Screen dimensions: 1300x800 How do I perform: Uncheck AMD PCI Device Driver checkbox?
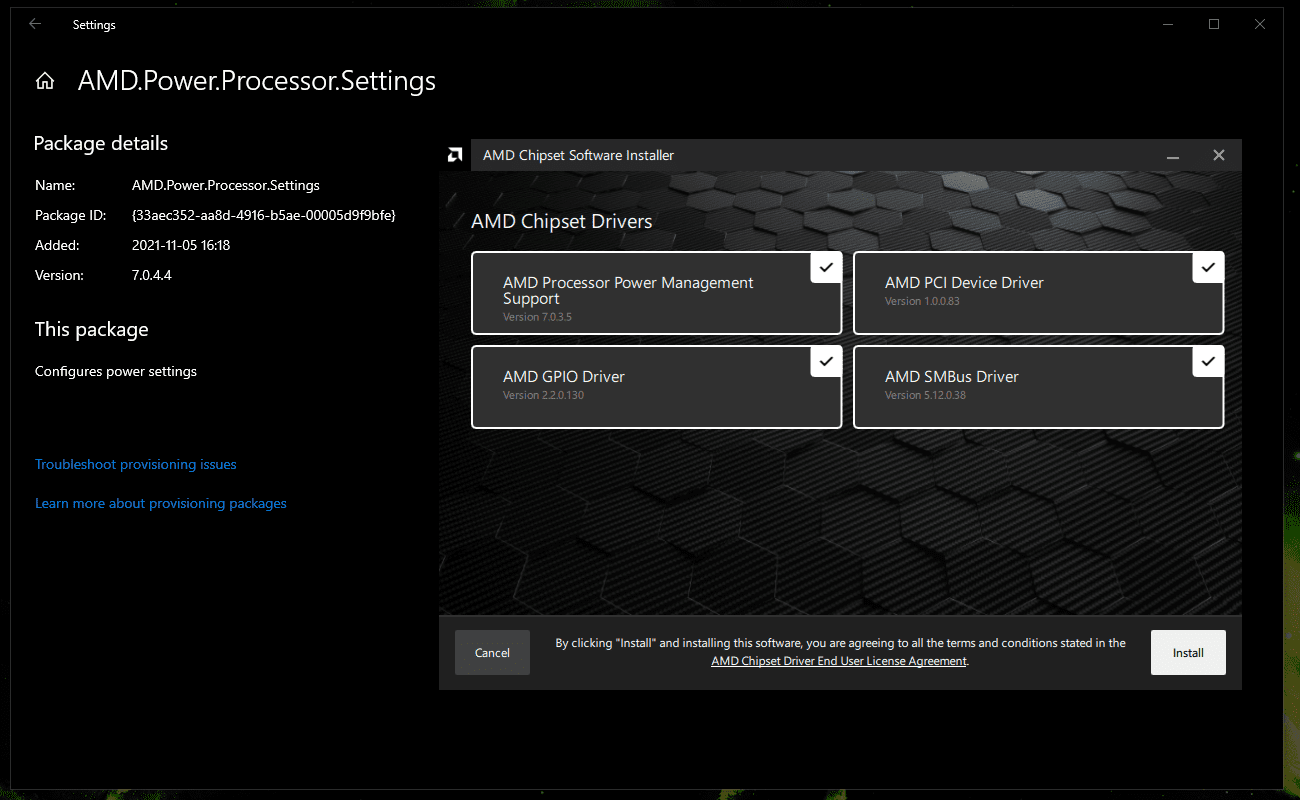pos(1208,267)
